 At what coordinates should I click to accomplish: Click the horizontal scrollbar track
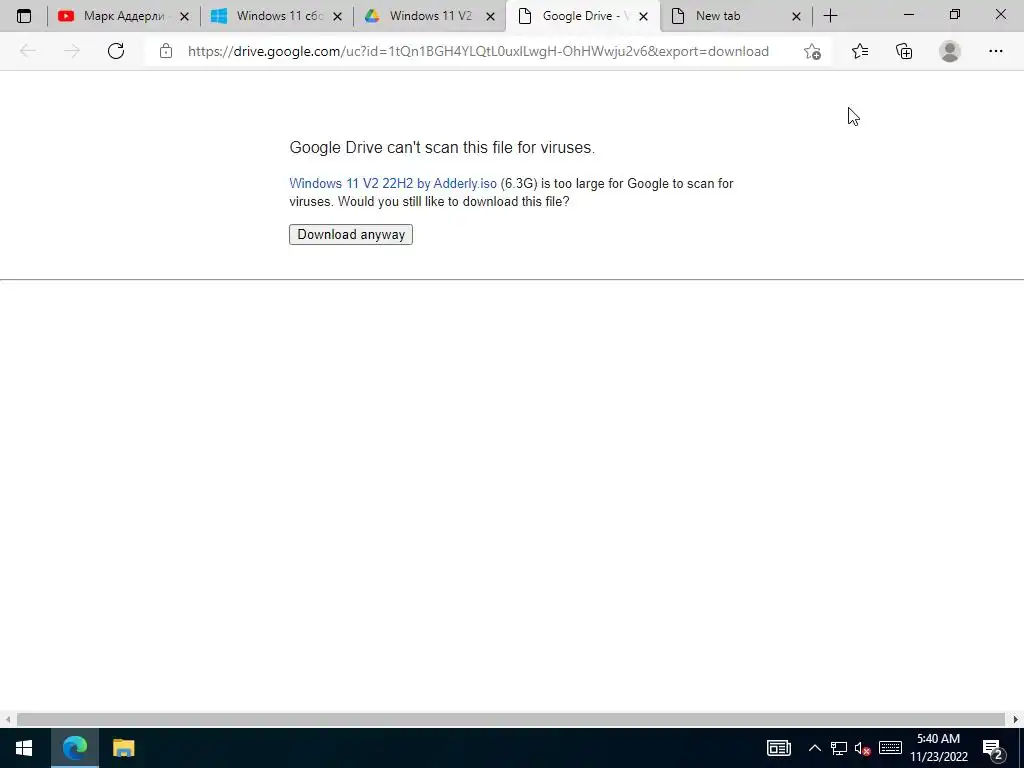coord(511,719)
